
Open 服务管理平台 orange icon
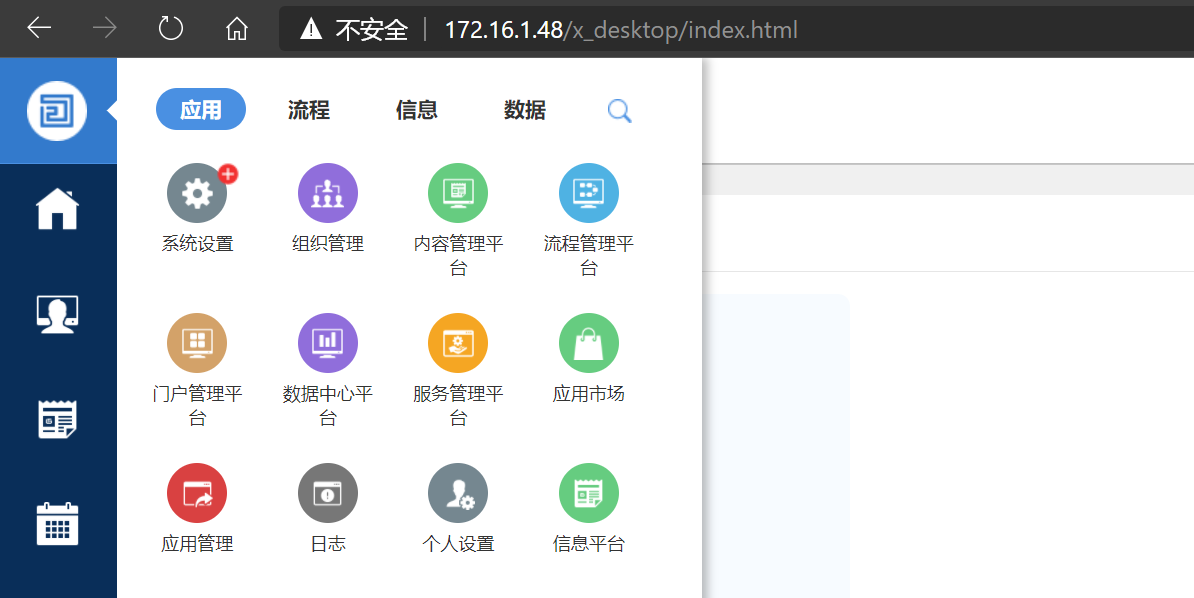[x=458, y=343]
